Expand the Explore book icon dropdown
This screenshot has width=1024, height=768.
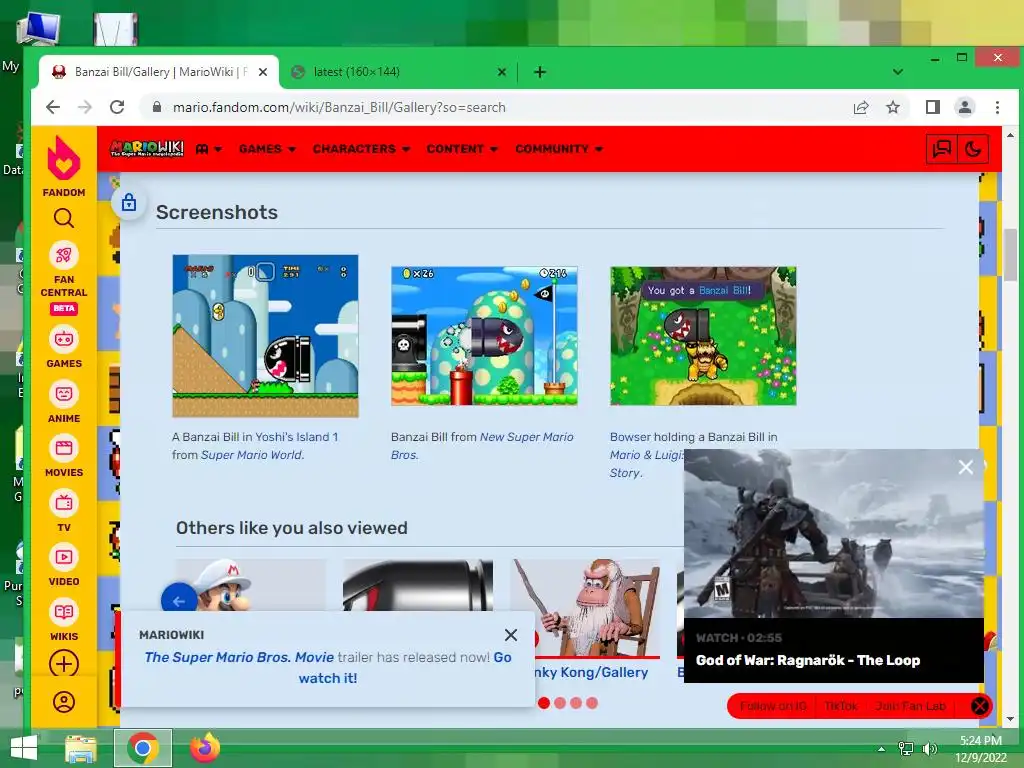(x=209, y=149)
